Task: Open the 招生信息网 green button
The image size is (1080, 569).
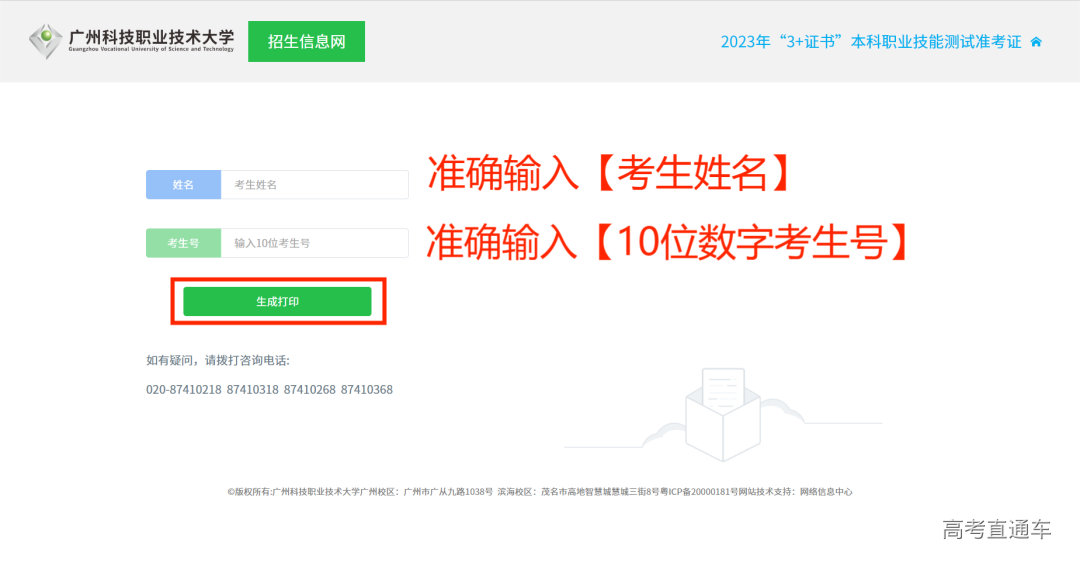Action: click(x=306, y=42)
